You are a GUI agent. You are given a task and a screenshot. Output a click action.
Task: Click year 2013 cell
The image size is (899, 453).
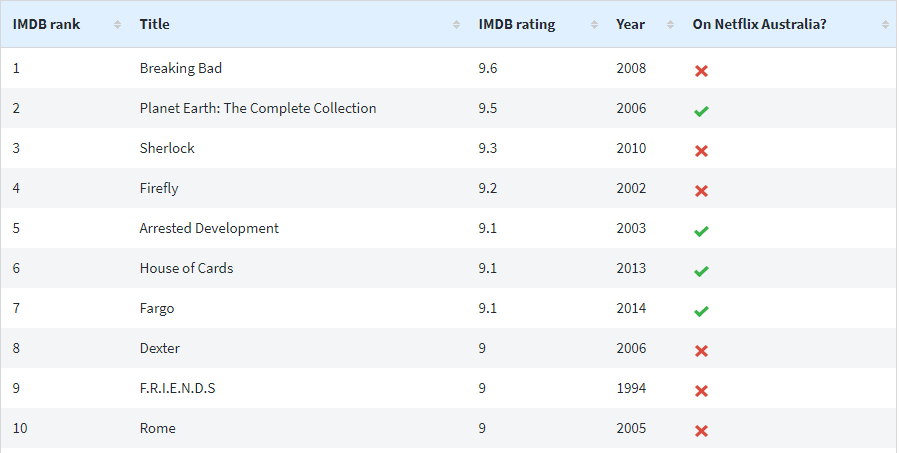631,268
